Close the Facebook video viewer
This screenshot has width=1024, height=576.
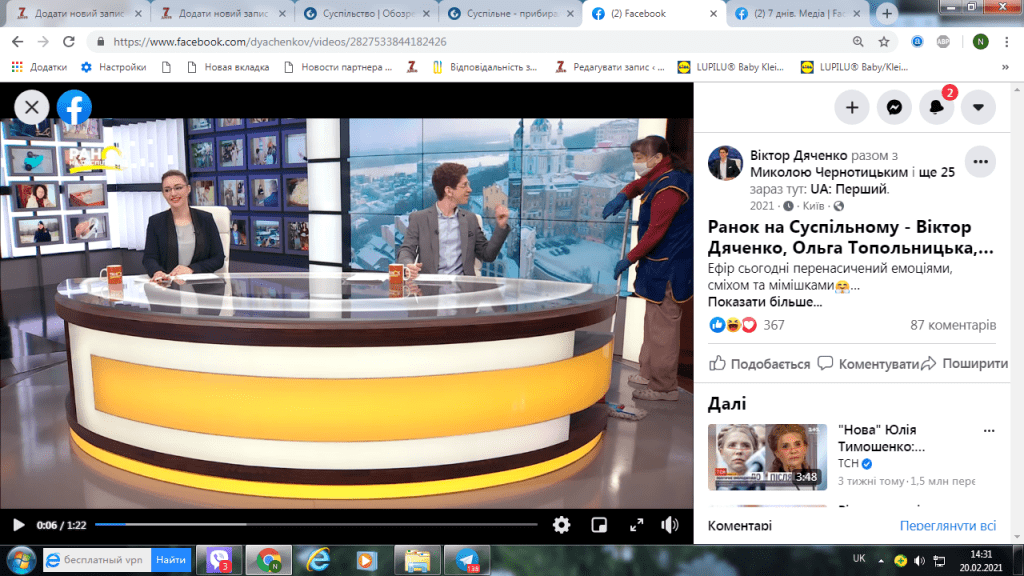click(32, 107)
